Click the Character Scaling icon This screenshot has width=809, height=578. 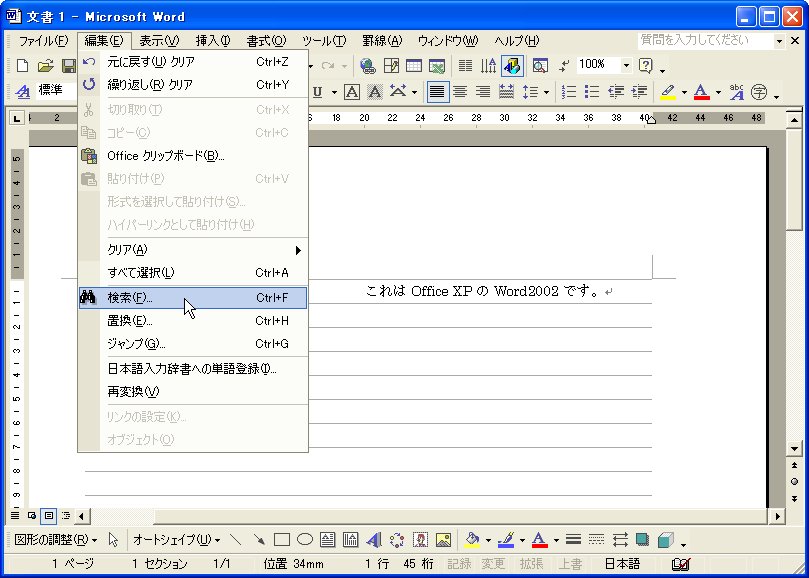(x=398, y=92)
